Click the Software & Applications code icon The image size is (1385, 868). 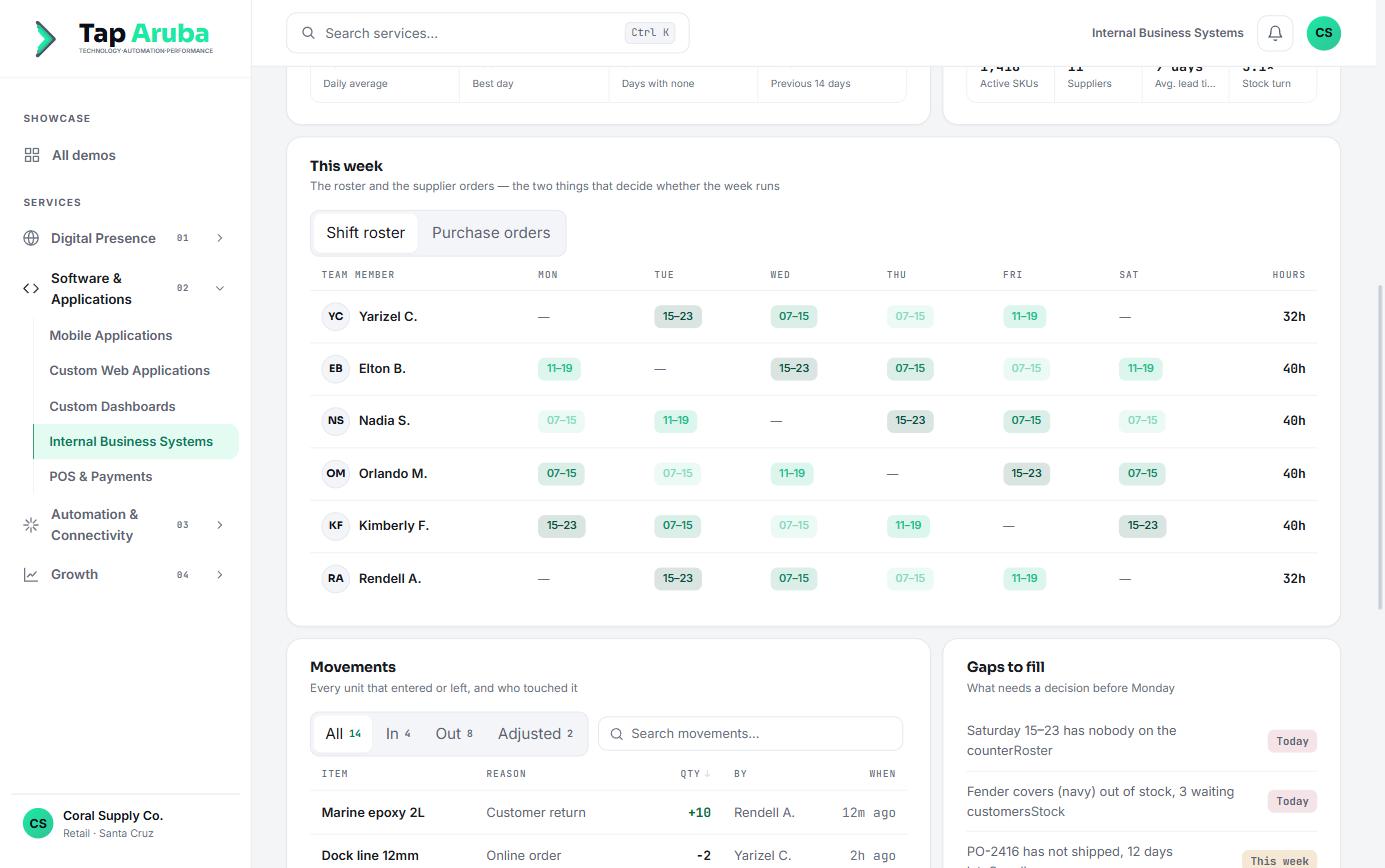coord(31,288)
